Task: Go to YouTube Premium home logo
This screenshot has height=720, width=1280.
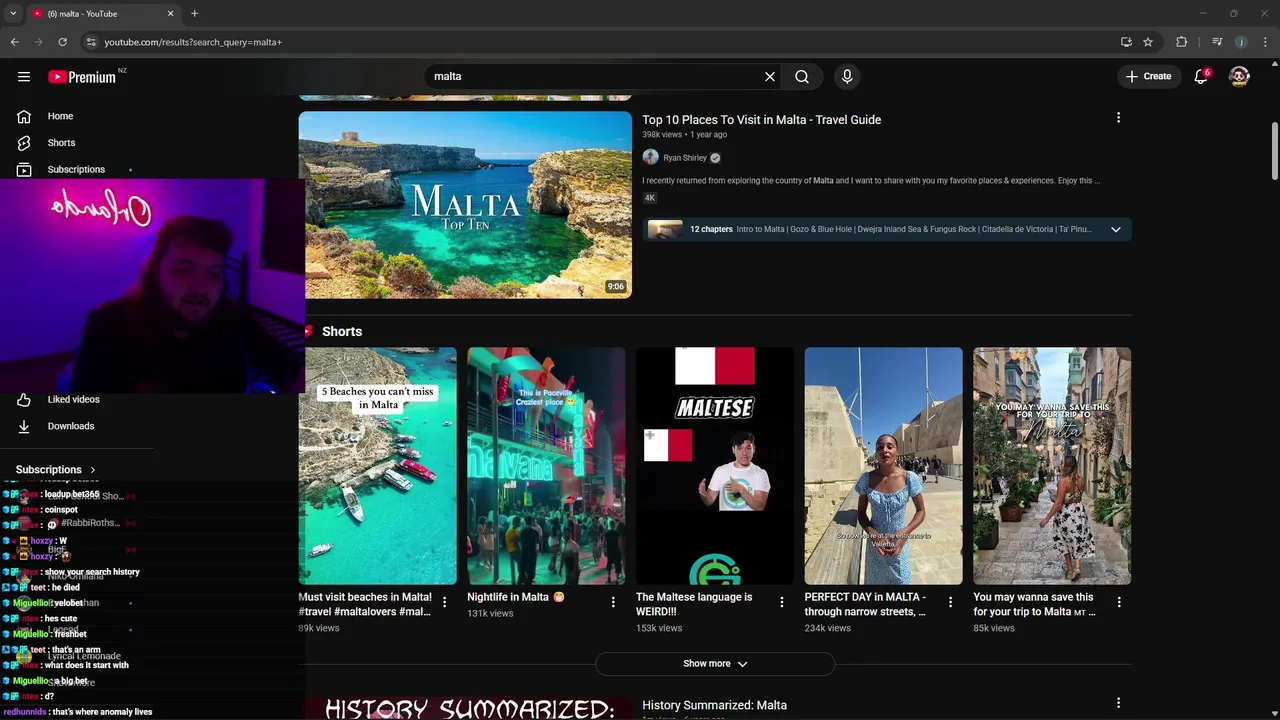Action: [x=84, y=77]
